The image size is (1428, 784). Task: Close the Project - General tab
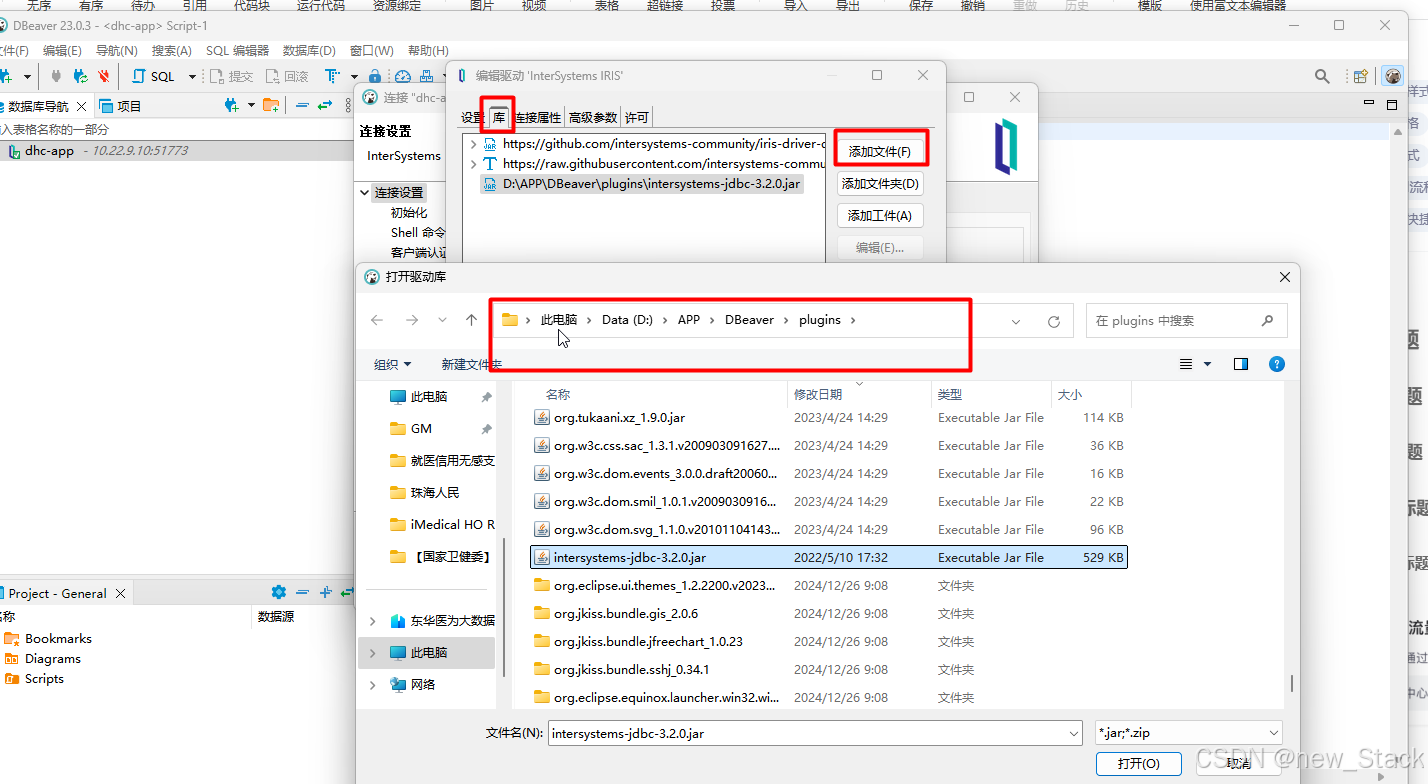click(x=120, y=593)
